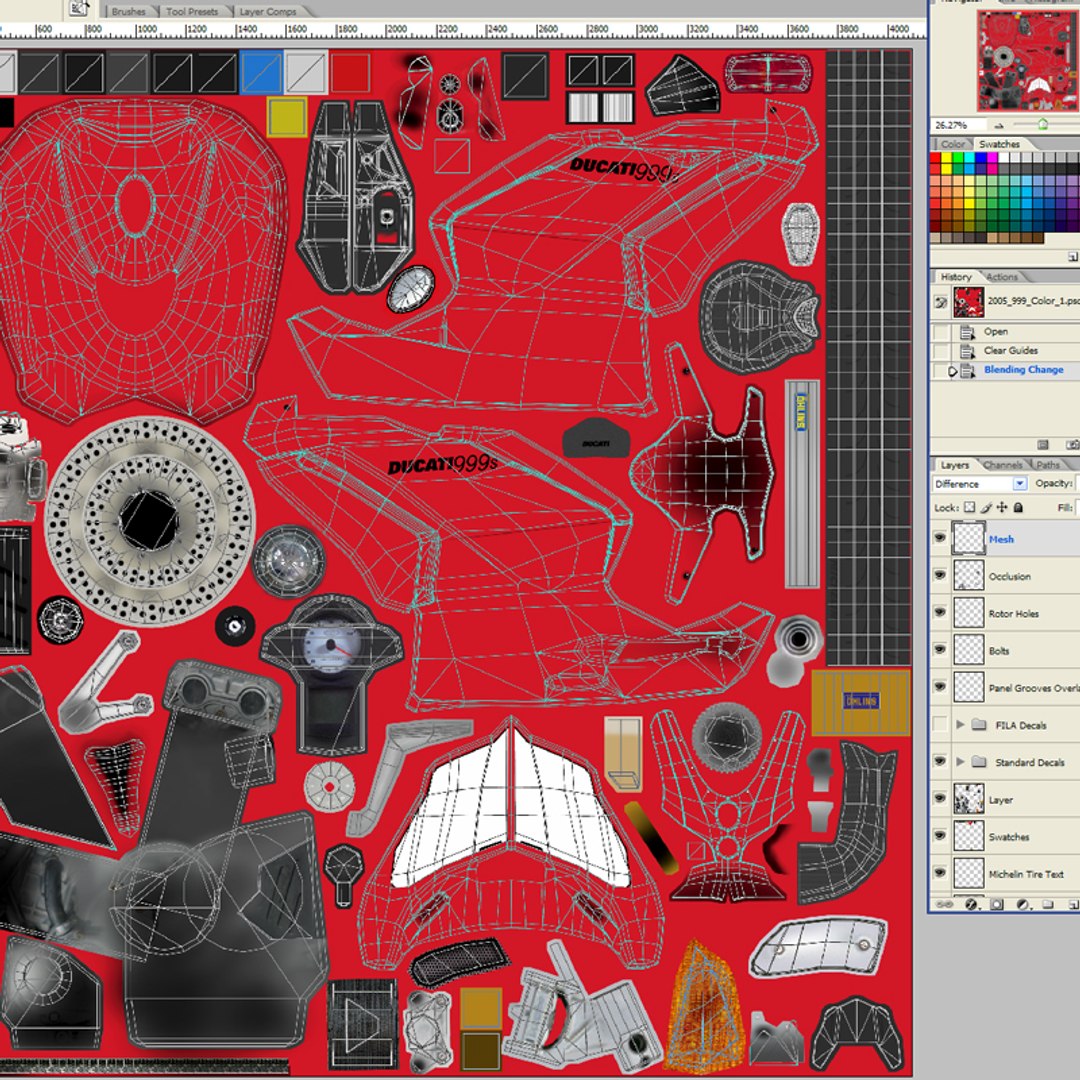The height and width of the screenshot is (1080, 1080).
Task: Select the History tab
Action: tap(956, 277)
